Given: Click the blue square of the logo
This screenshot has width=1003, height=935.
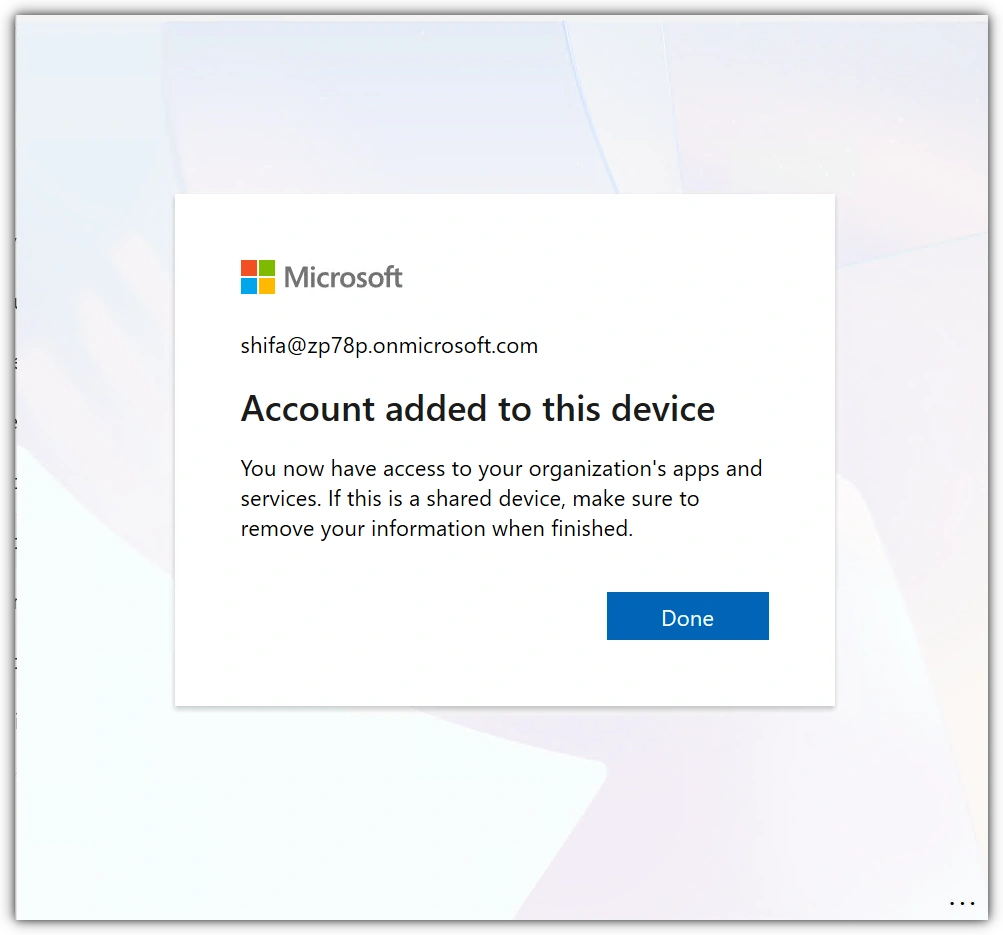Looking at the screenshot, I should [249, 286].
